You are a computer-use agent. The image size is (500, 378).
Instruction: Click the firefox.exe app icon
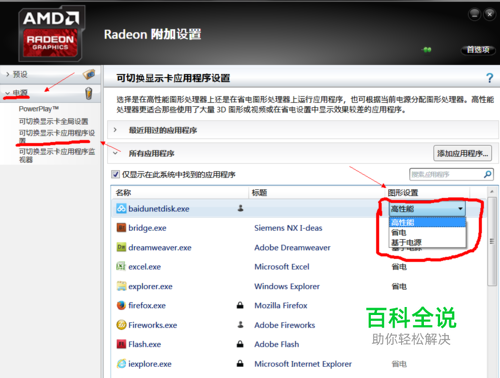(x=121, y=305)
